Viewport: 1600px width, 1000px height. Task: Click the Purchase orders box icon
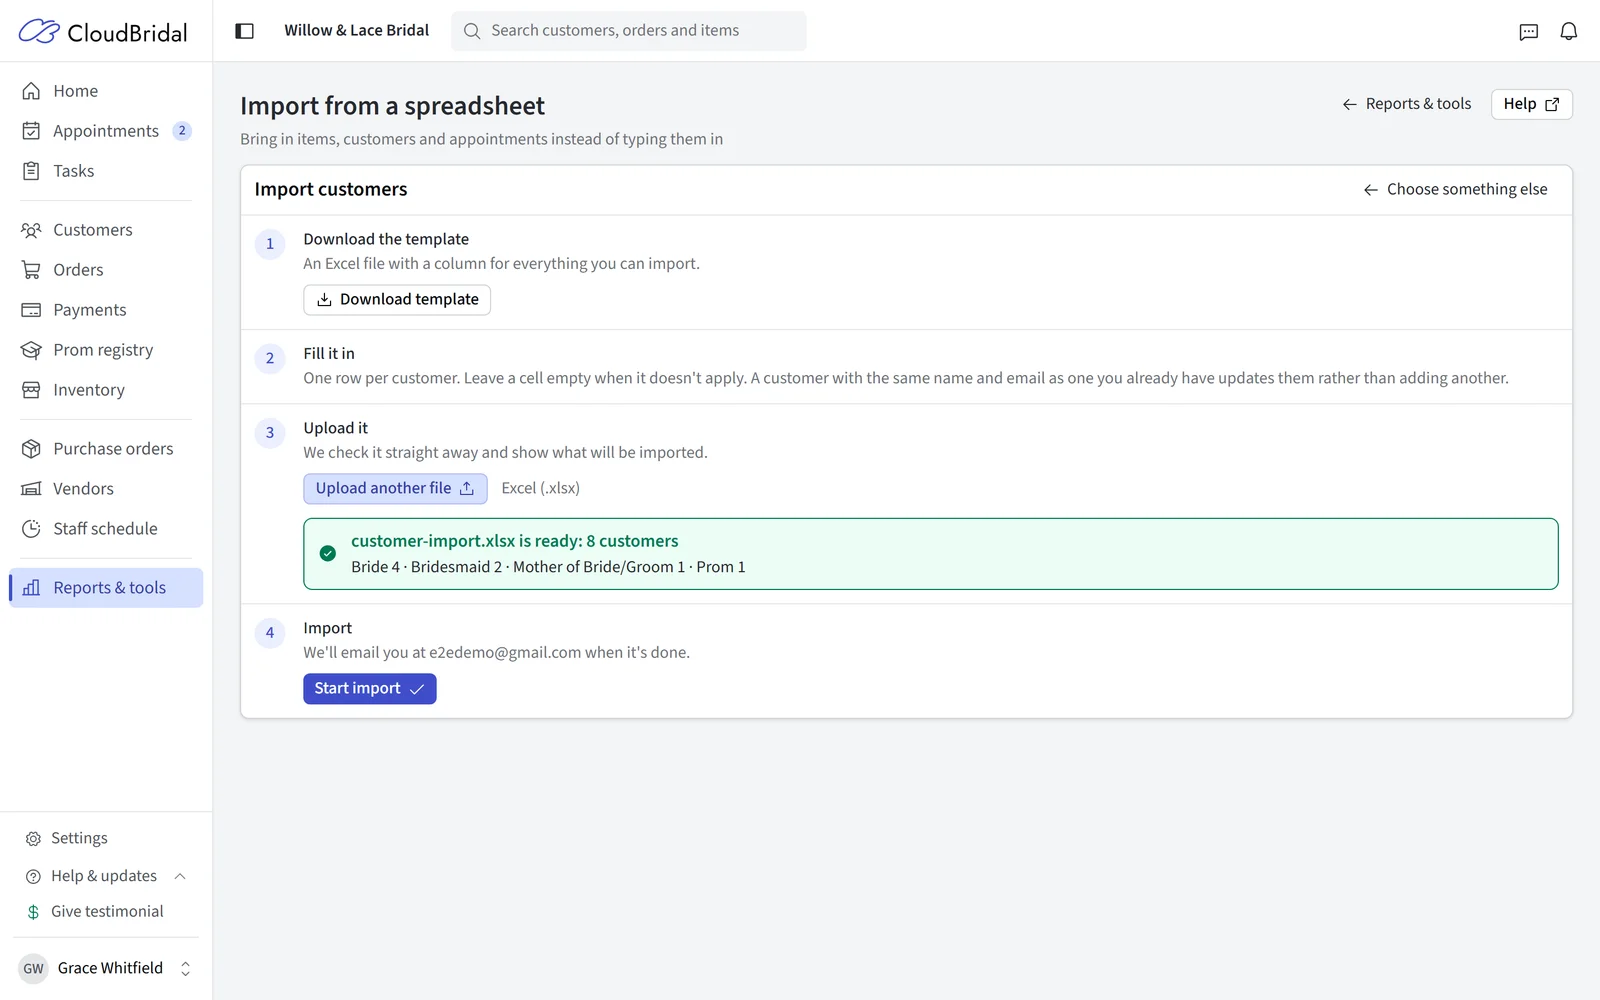pyautogui.click(x=32, y=449)
